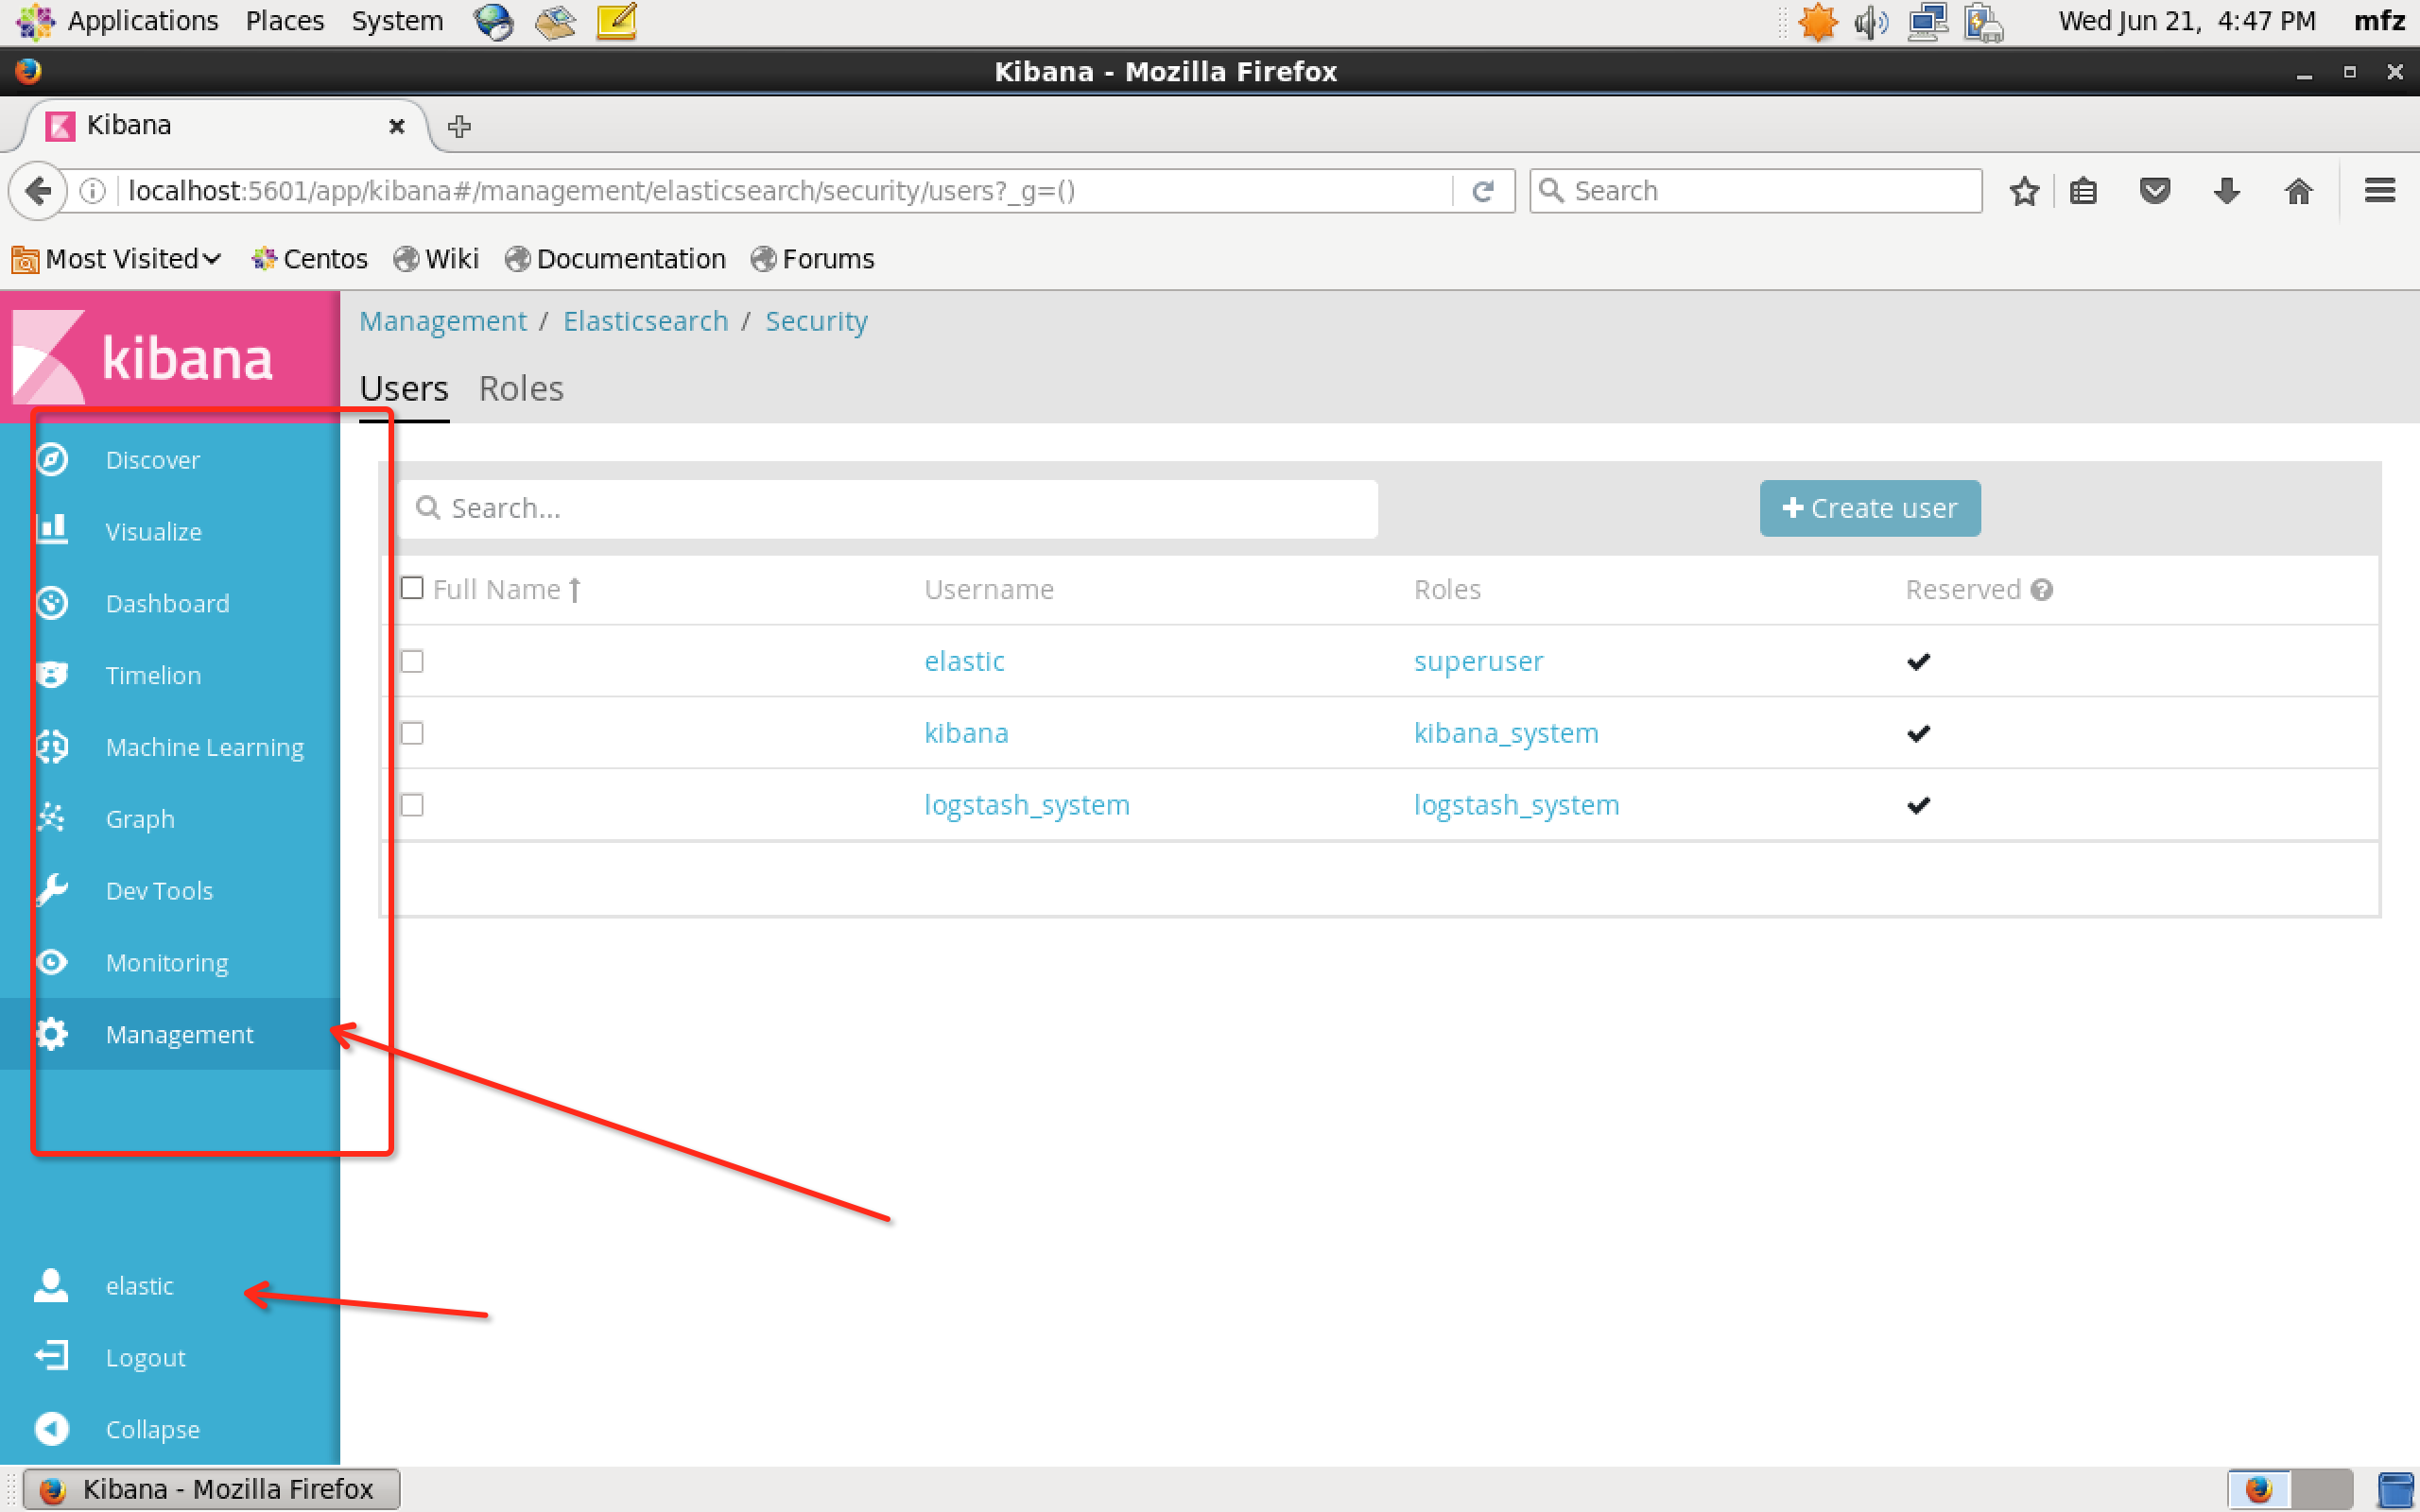The height and width of the screenshot is (1512, 2420).
Task: Open the kibana username link
Action: [x=966, y=733]
